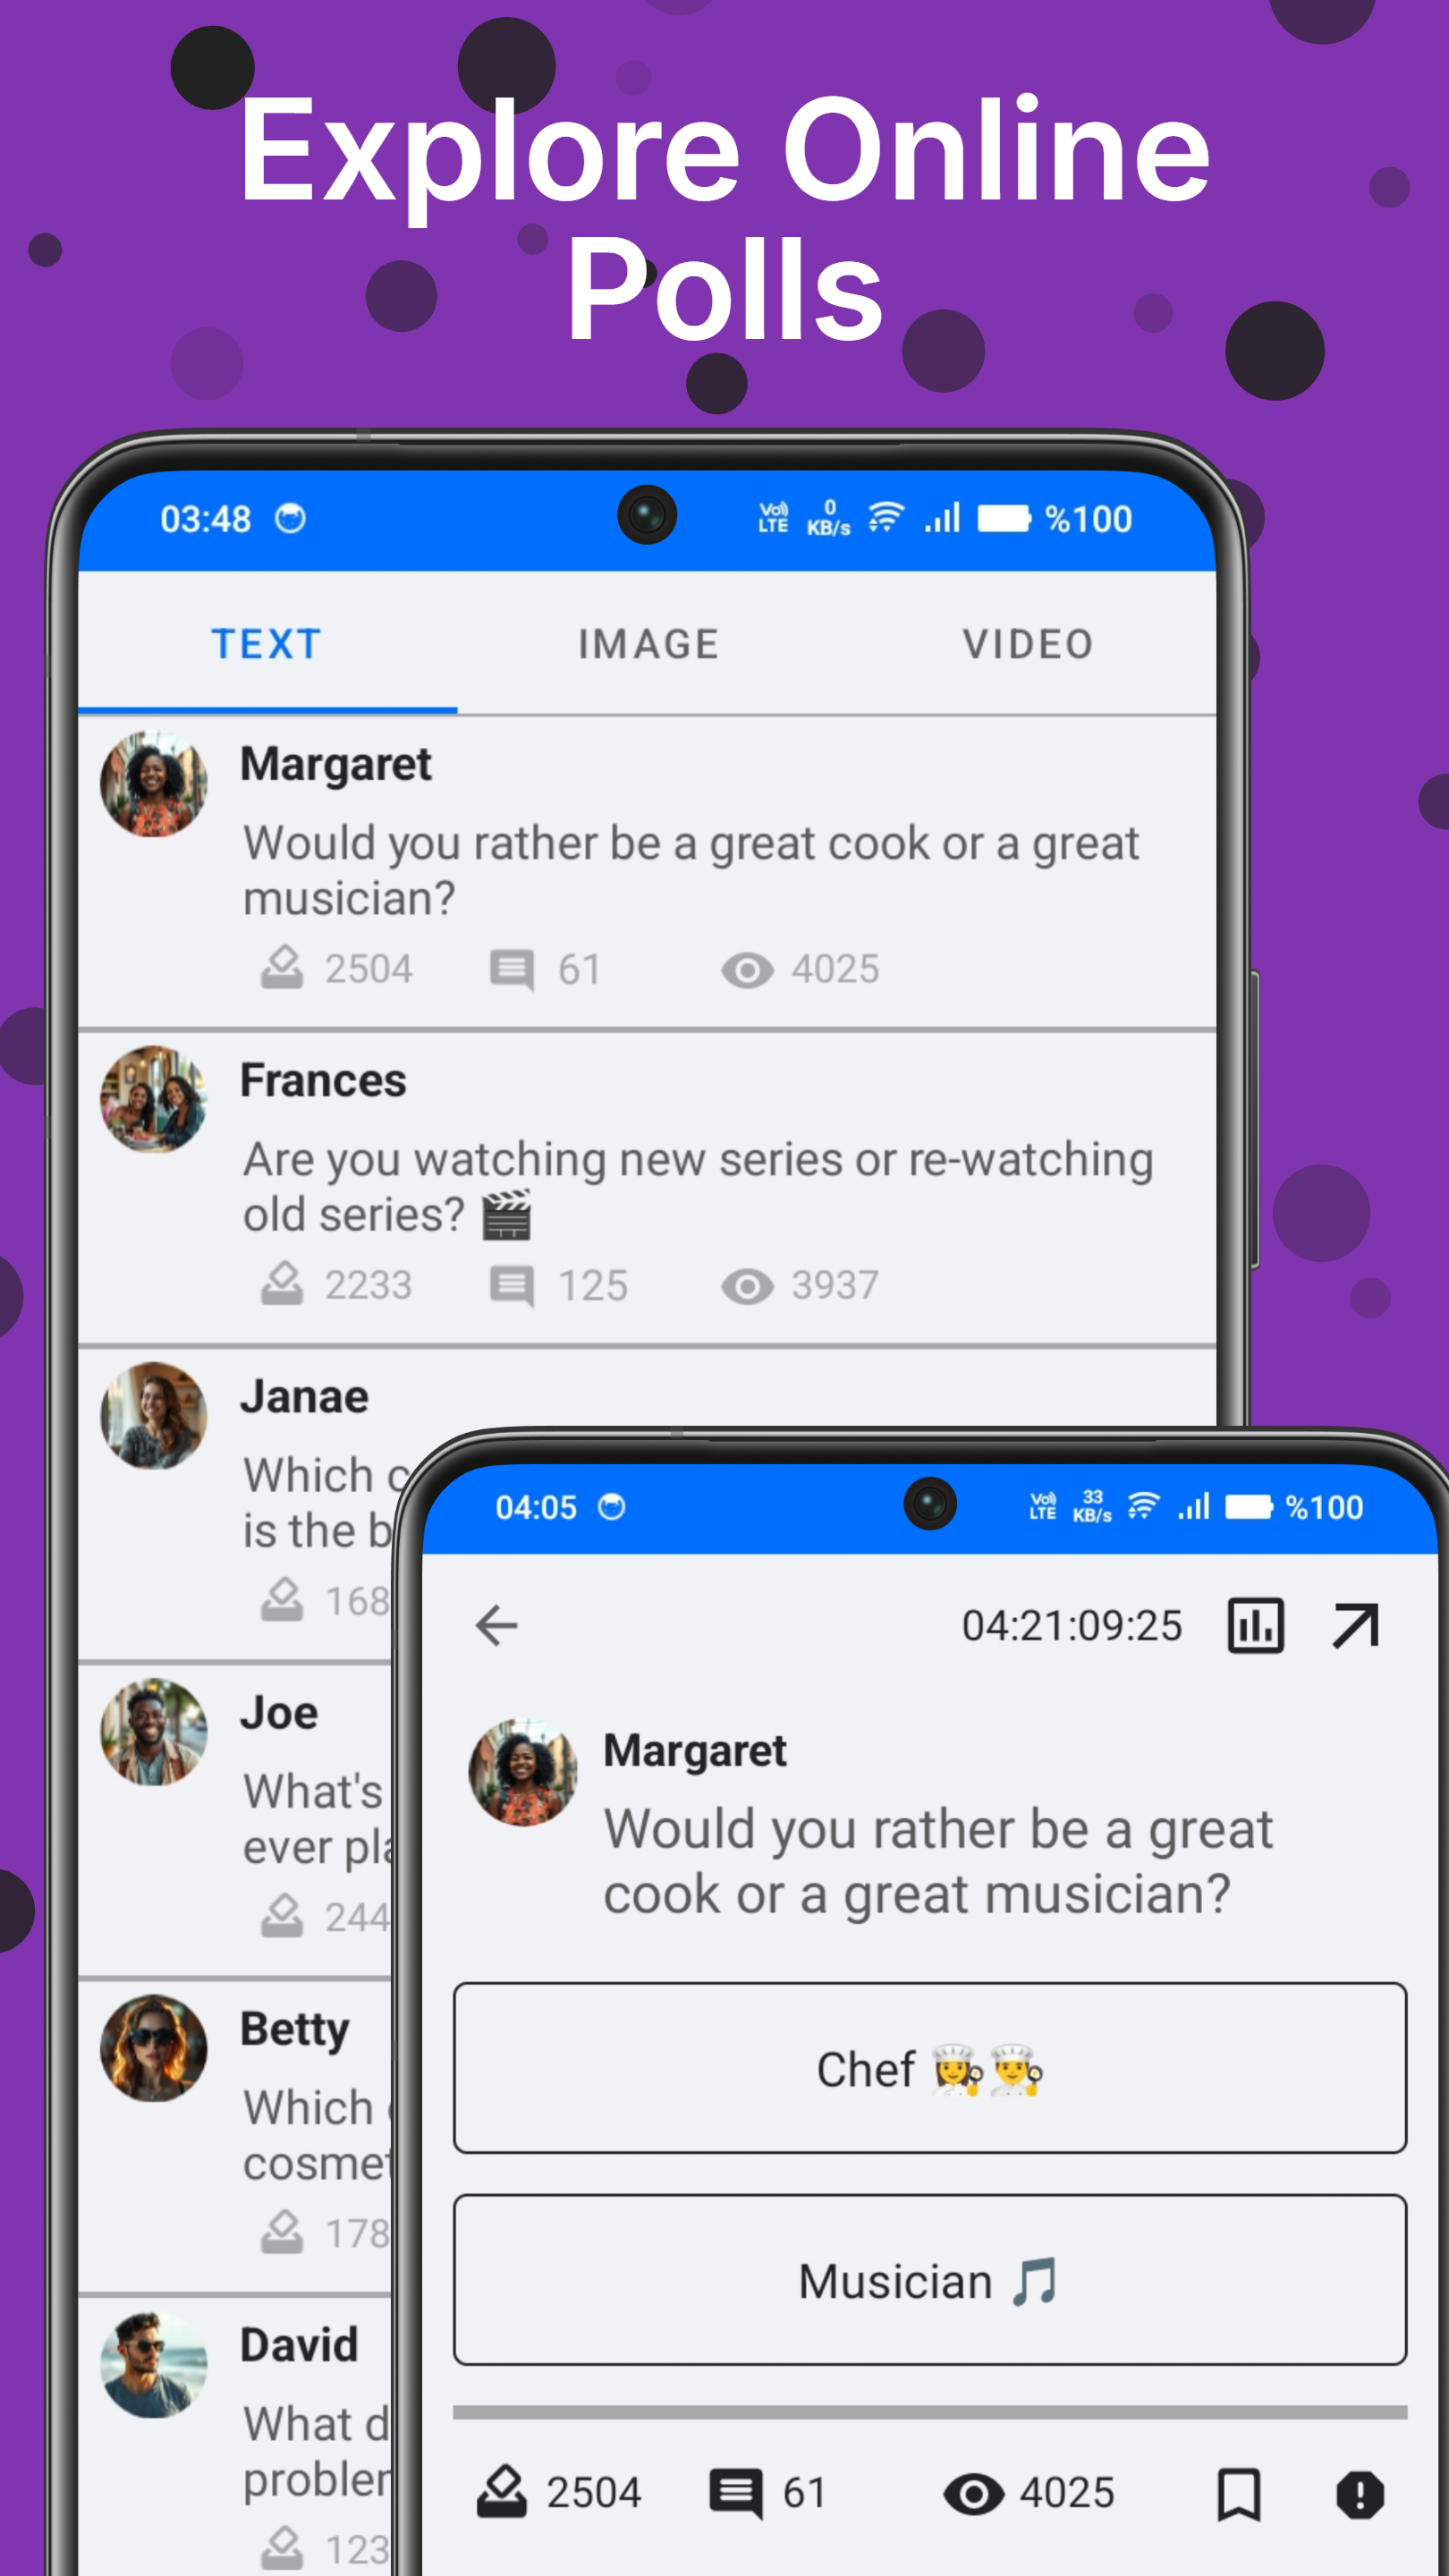
Task: Click the Frances username
Action: click(323, 1080)
